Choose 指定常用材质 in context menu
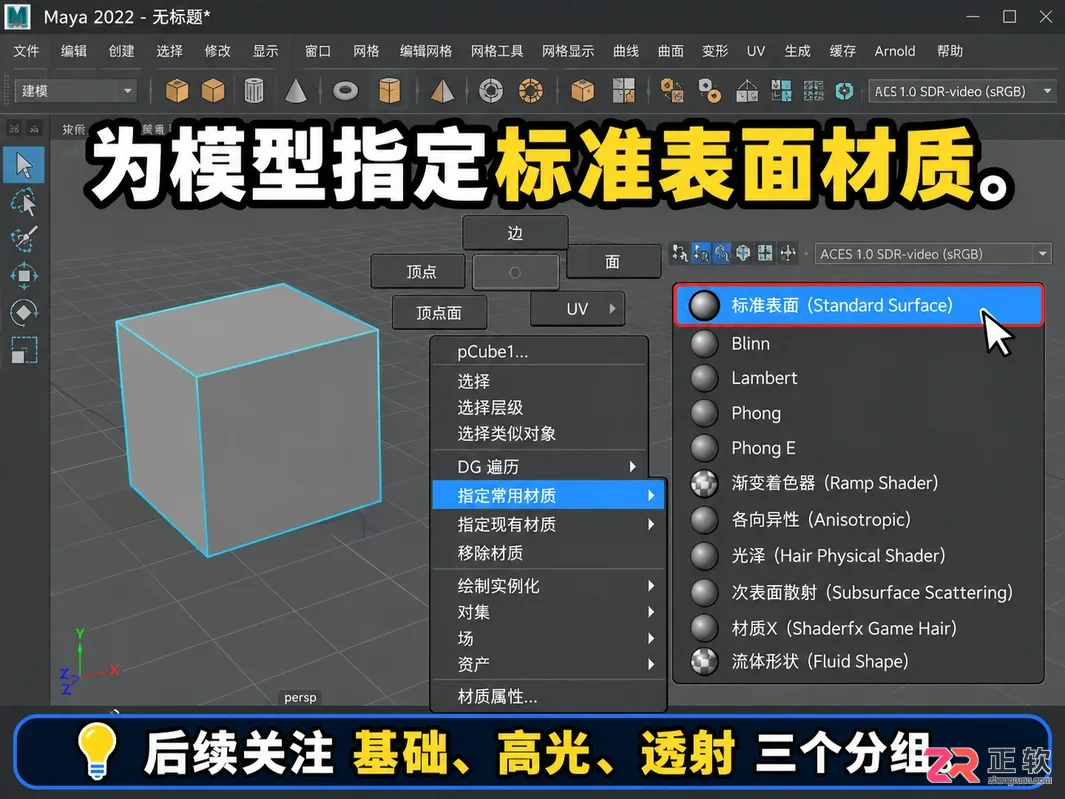The image size is (1065, 799). [x=548, y=495]
